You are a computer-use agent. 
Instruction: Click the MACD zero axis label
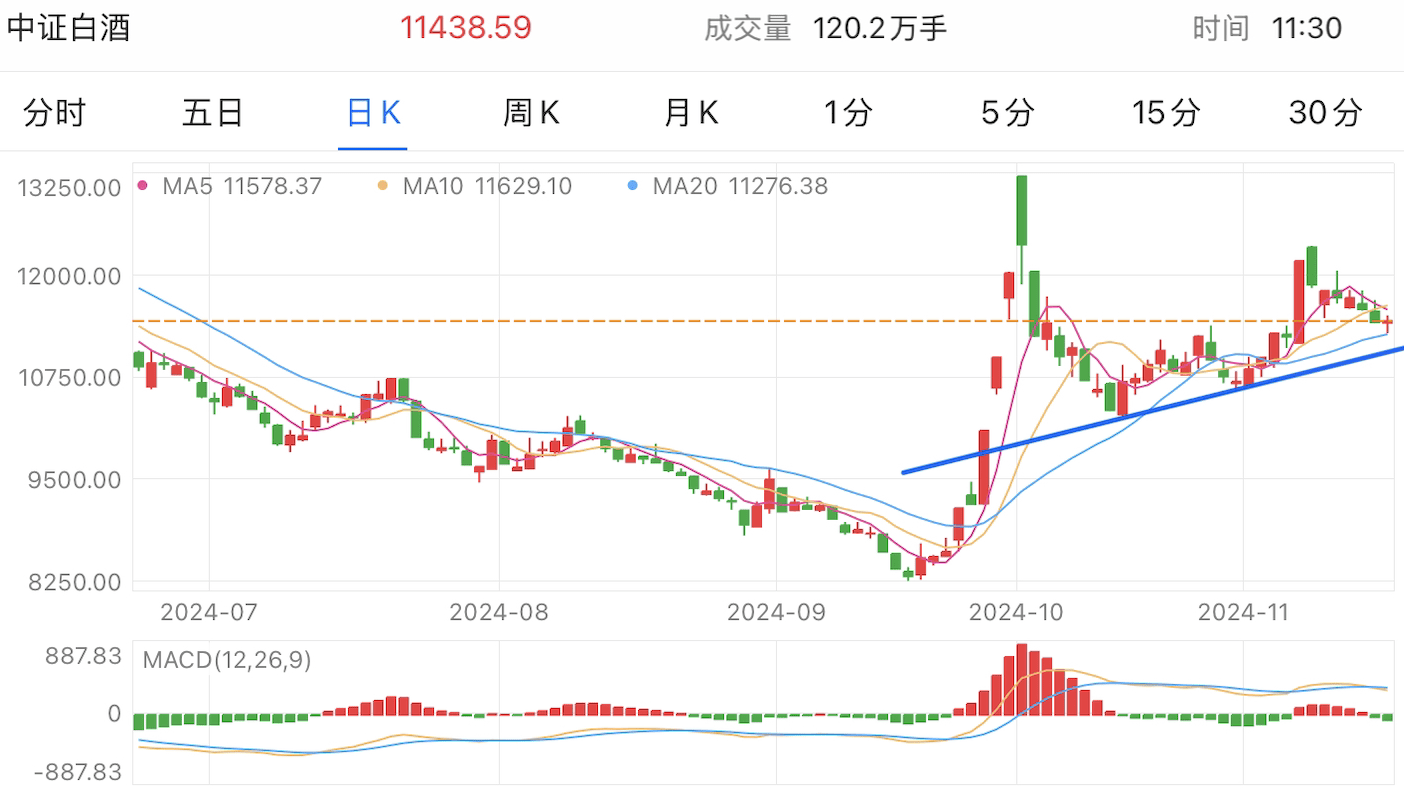(x=114, y=714)
